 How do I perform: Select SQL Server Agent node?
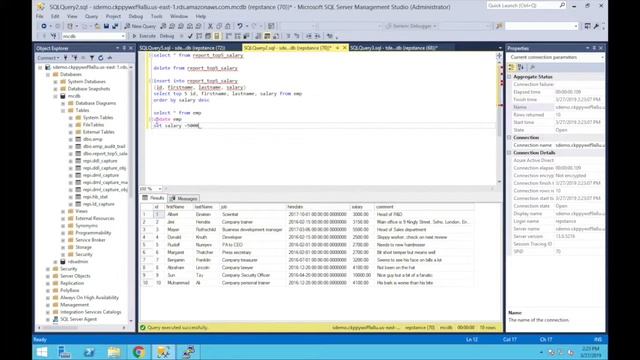tap(78, 319)
